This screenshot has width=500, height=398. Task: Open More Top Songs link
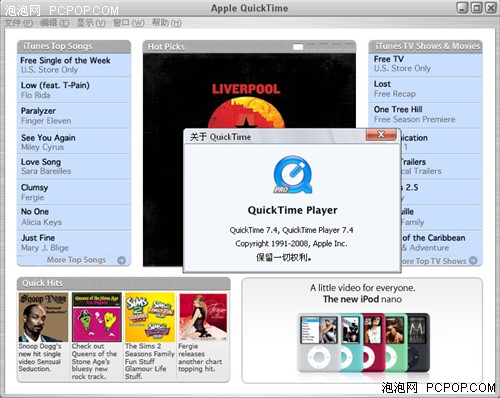tap(76, 260)
